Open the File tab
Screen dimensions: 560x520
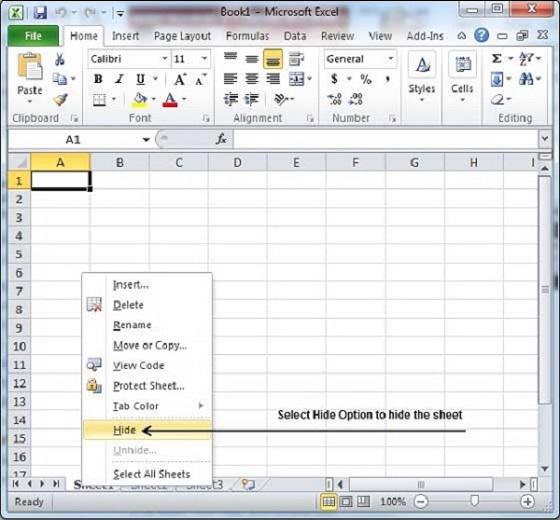click(x=33, y=36)
